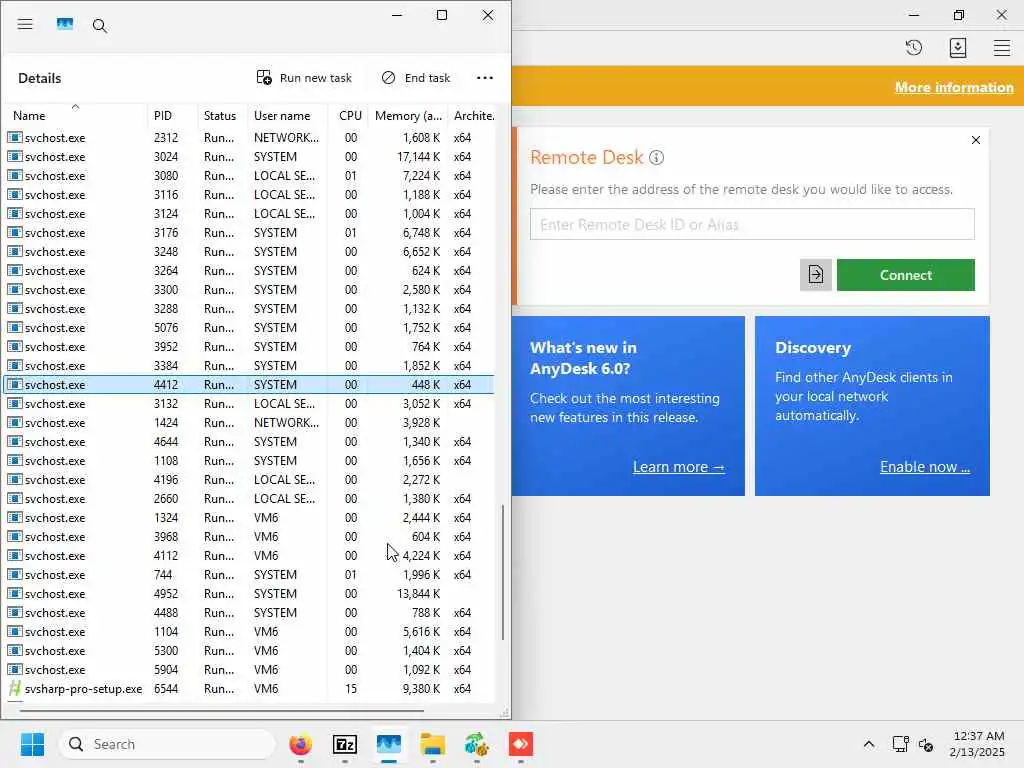Viewport: 1024px width, 768px height.
Task: Click icon of svchost.exe PID 5904
Action: click(x=14, y=669)
